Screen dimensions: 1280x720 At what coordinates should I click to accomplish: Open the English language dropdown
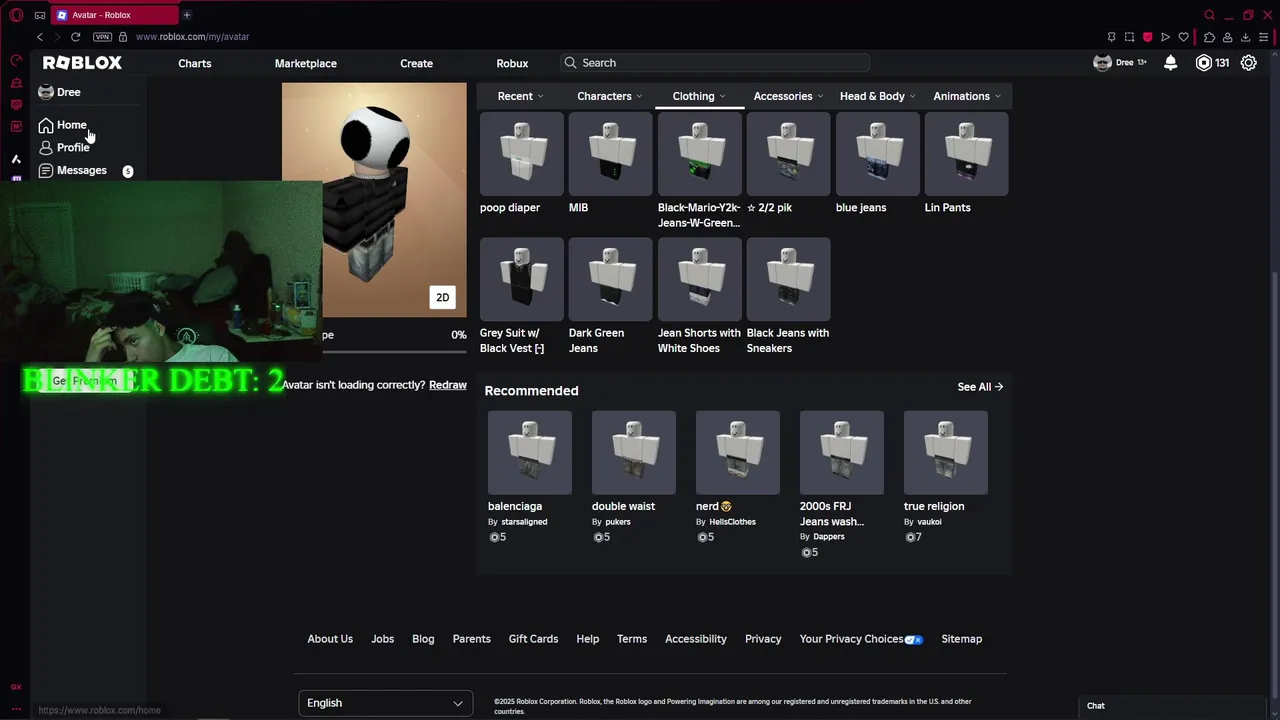pyautogui.click(x=385, y=703)
